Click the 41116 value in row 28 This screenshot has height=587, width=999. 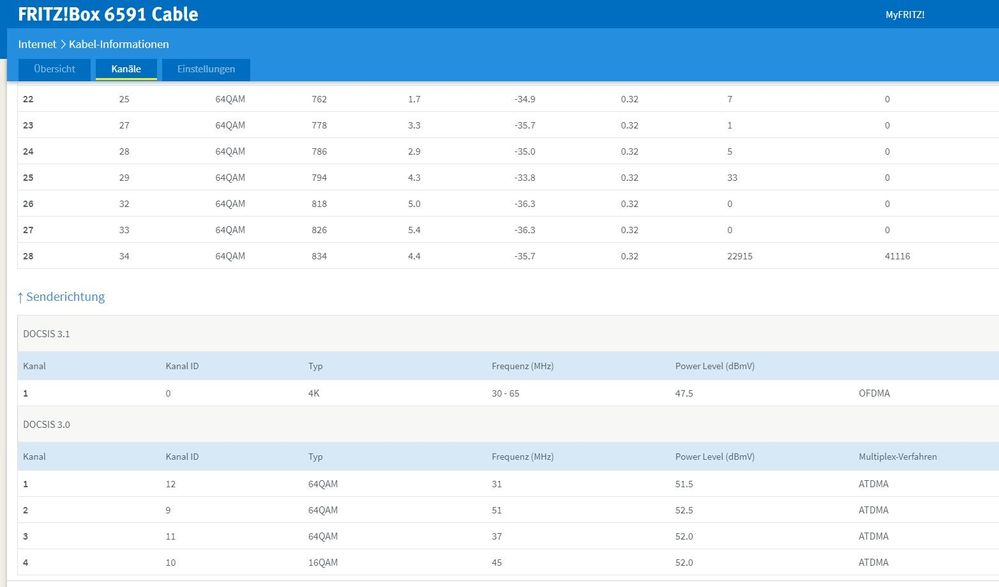point(897,256)
